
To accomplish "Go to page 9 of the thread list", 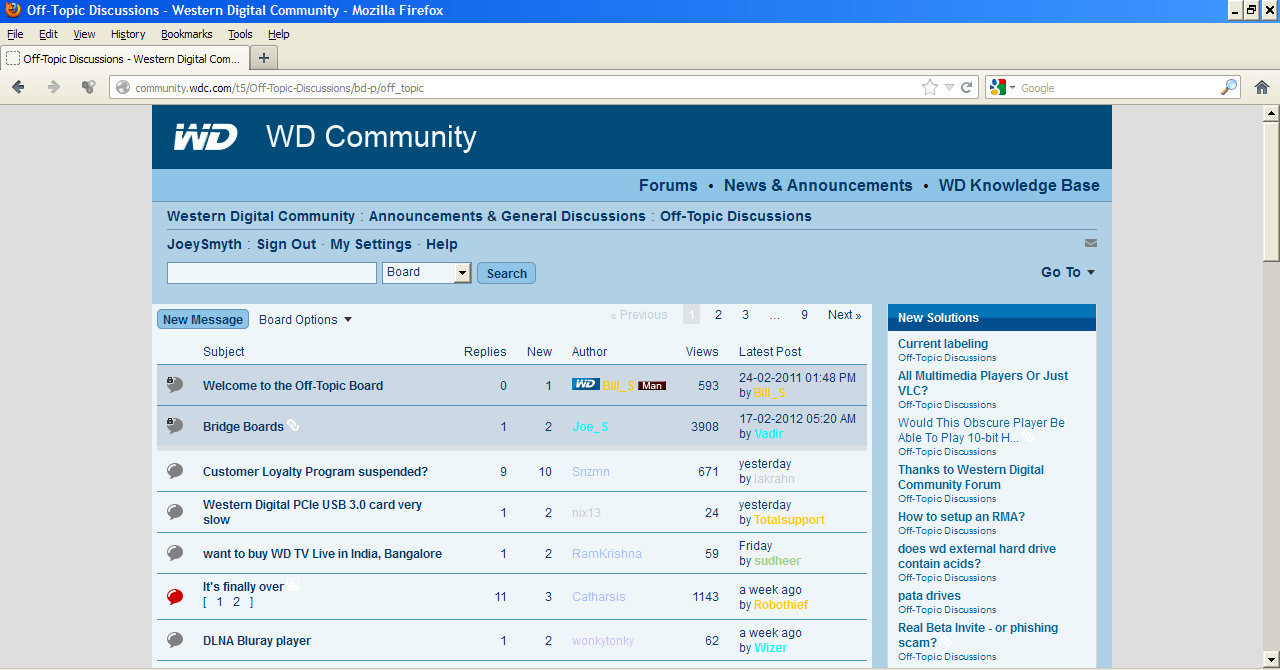I will click(804, 315).
